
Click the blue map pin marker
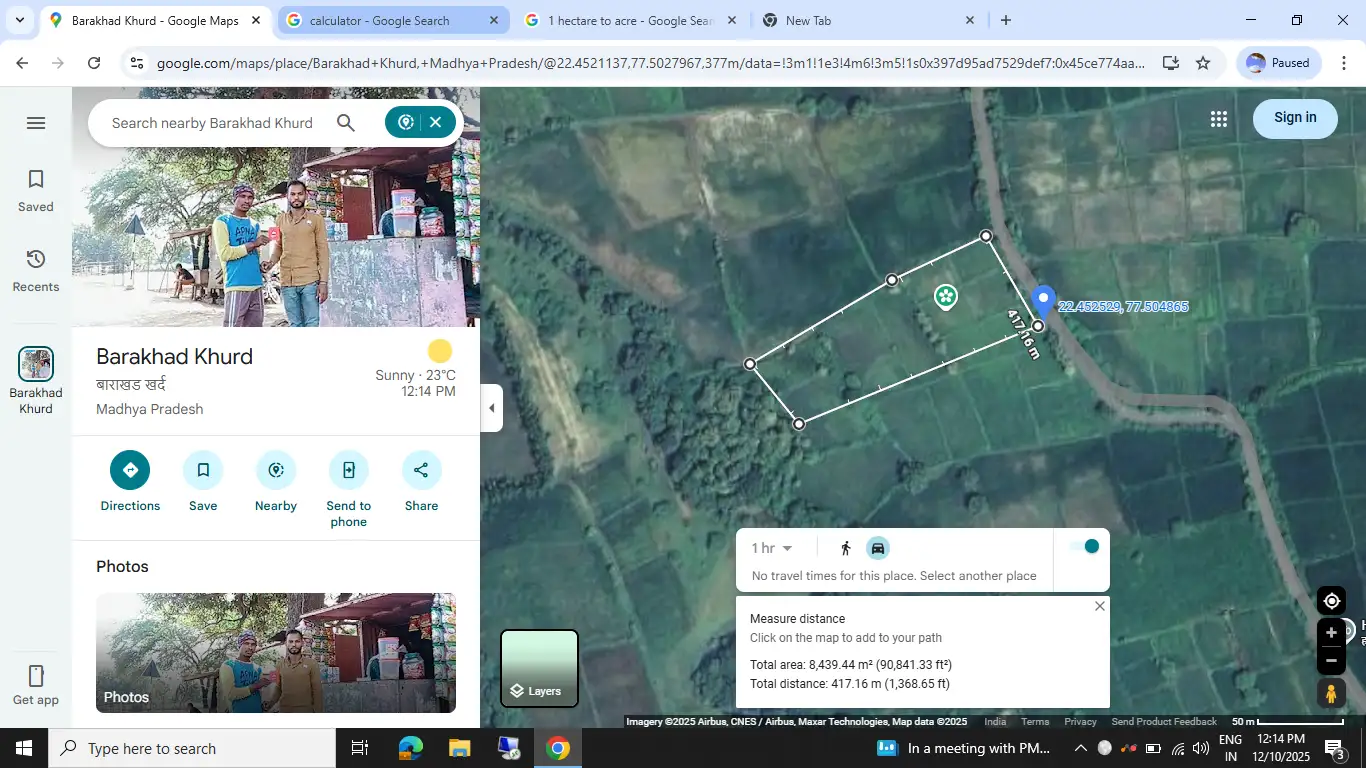point(1043,301)
